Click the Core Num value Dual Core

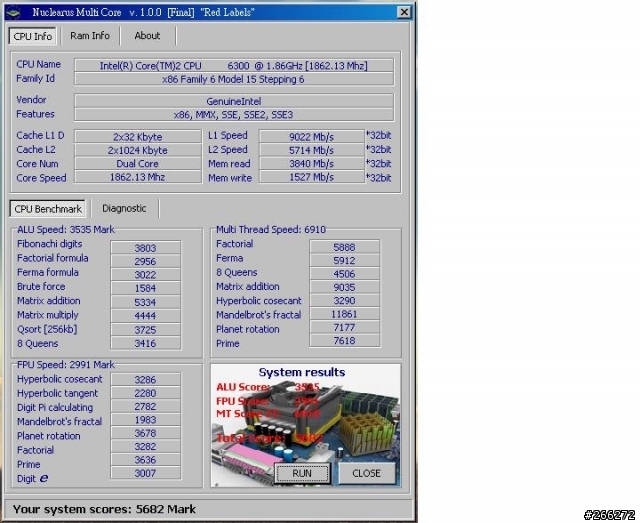(x=138, y=163)
